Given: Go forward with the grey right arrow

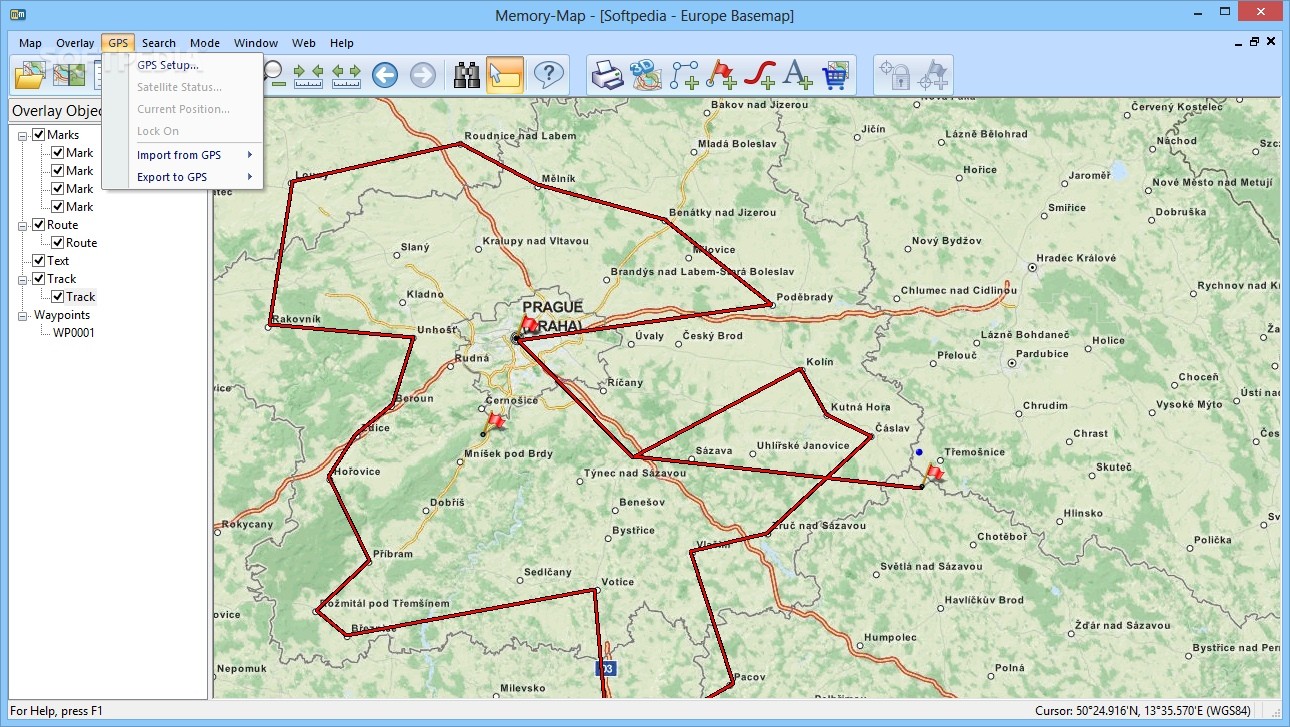Looking at the screenshot, I should pos(423,75).
